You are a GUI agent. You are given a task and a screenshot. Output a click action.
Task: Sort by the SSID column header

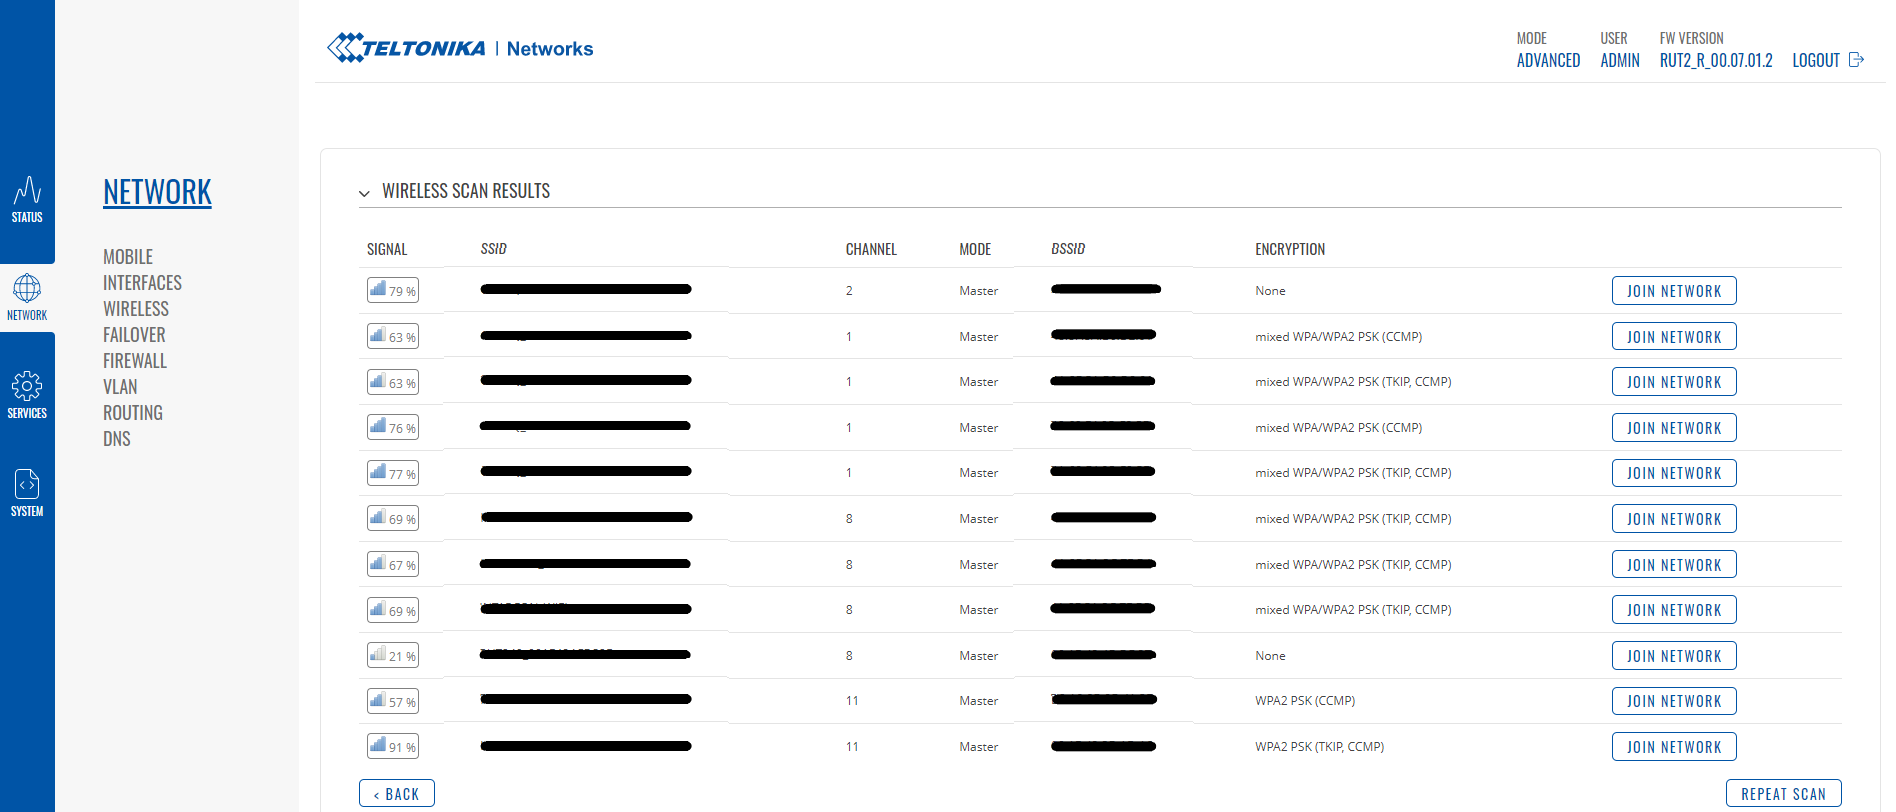click(493, 249)
